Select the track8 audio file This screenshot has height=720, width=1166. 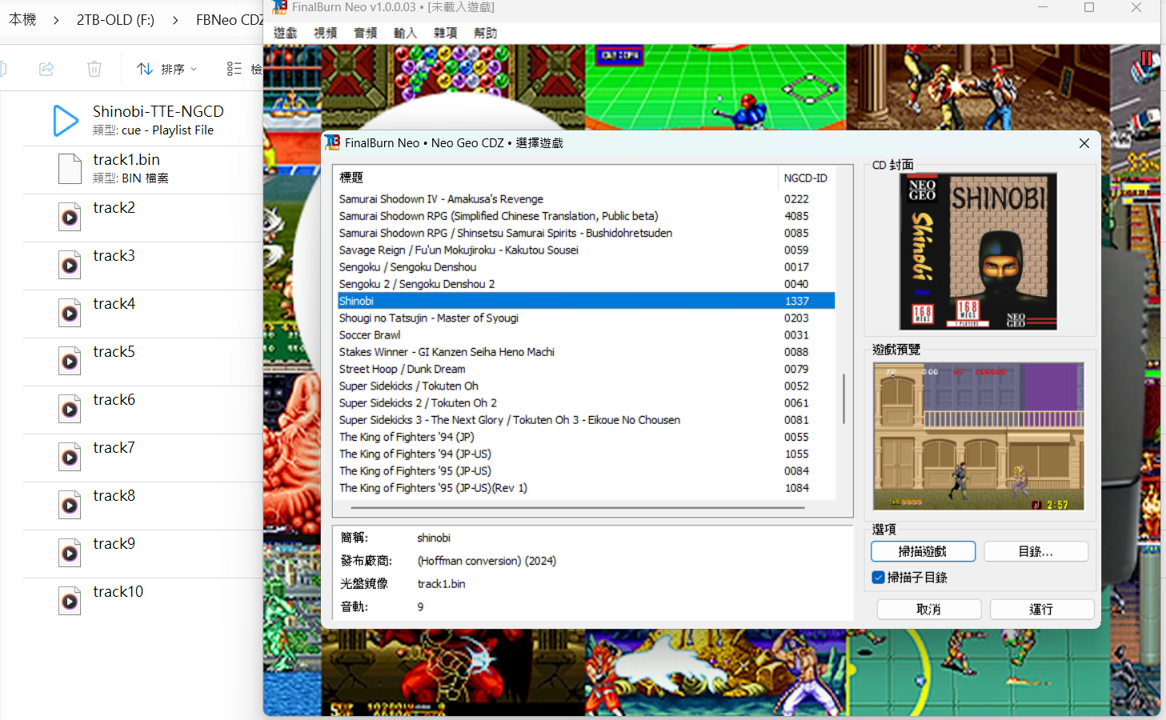click(143, 504)
